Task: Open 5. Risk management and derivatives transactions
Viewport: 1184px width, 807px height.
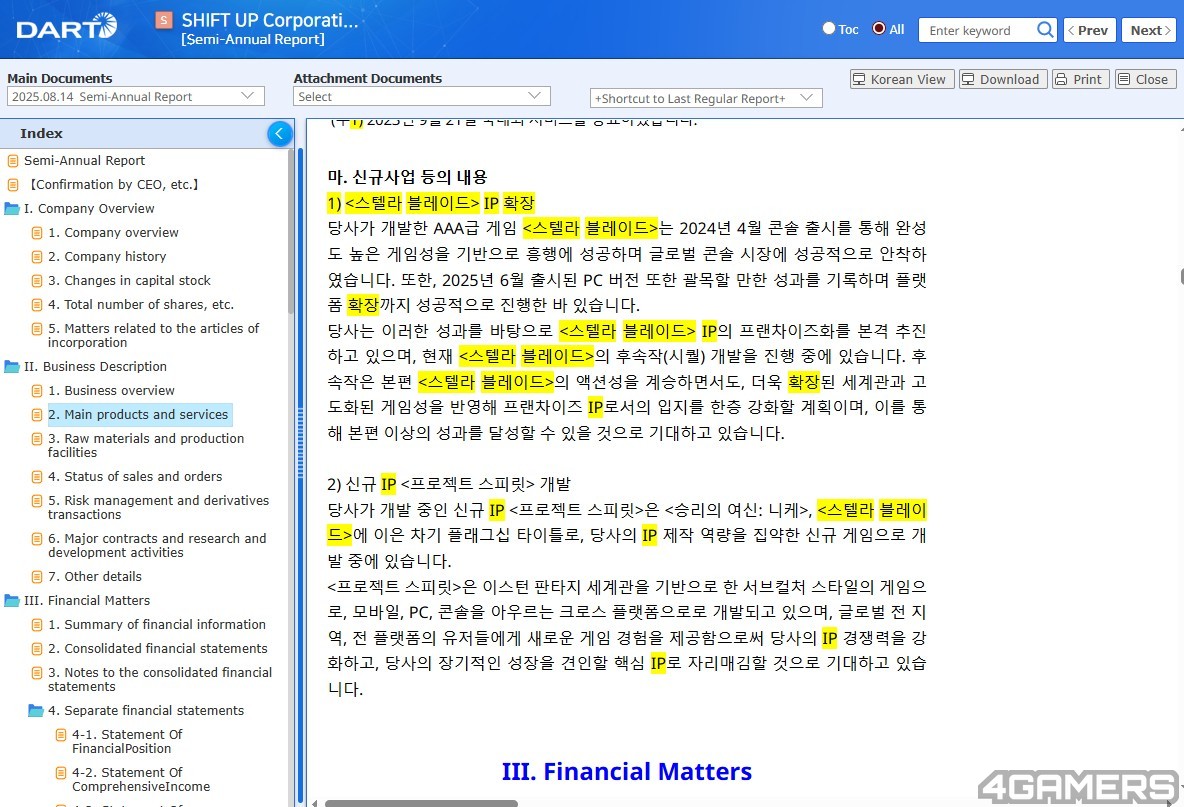Action: point(159,507)
